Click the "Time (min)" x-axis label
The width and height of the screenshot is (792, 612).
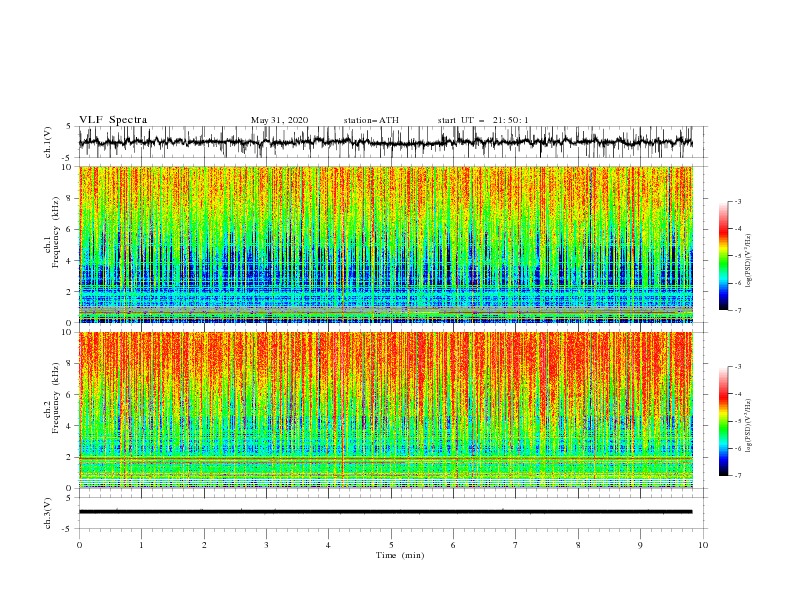400,555
